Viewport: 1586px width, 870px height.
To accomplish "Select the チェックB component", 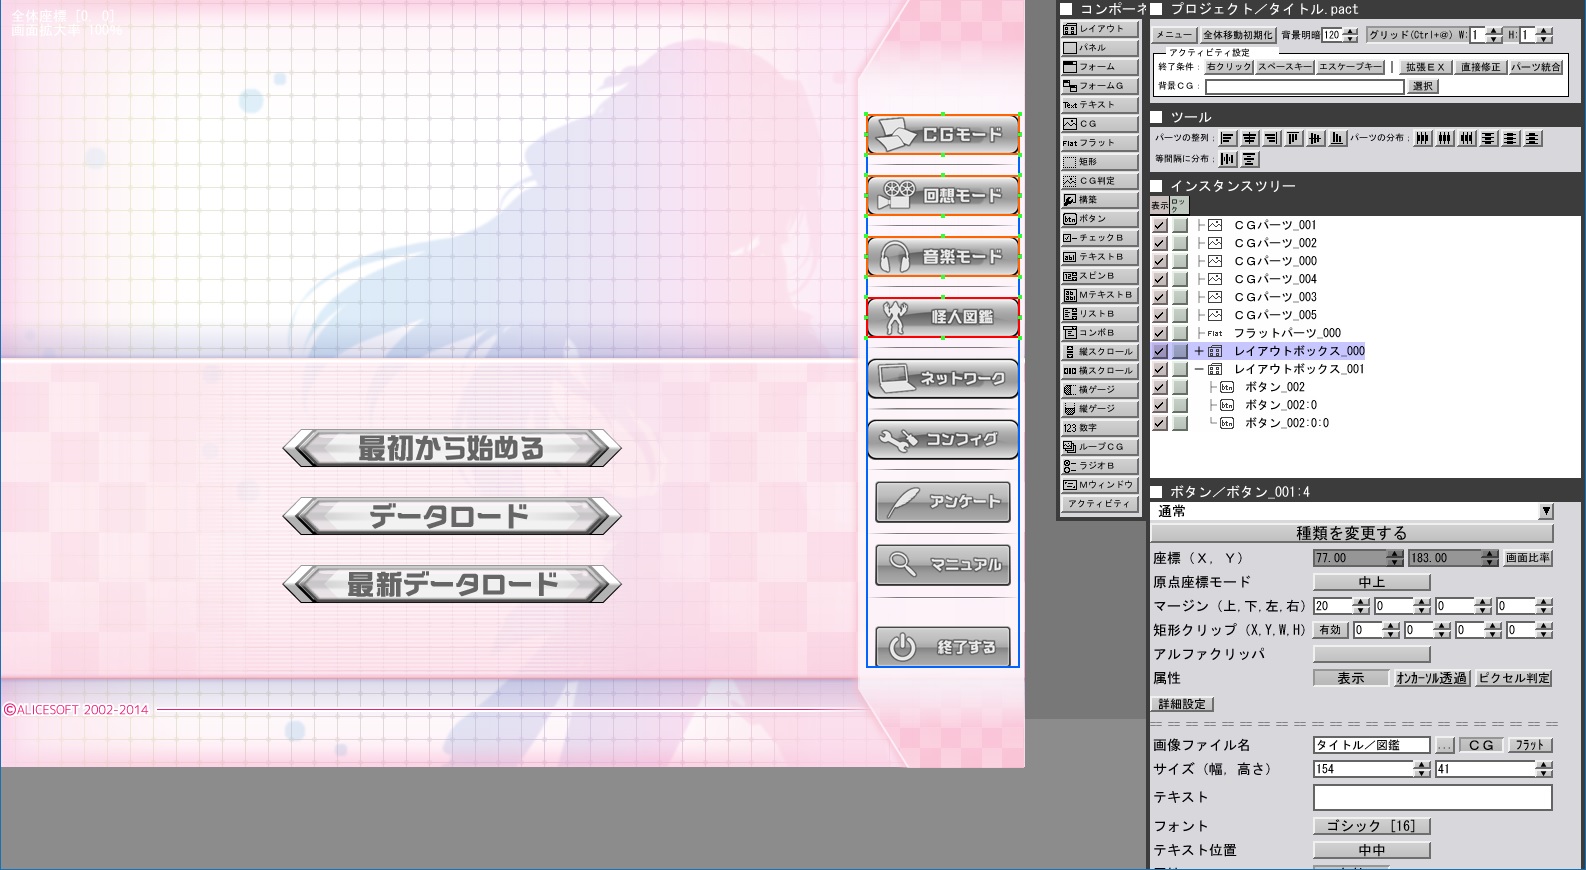I will click(1100, 238).
